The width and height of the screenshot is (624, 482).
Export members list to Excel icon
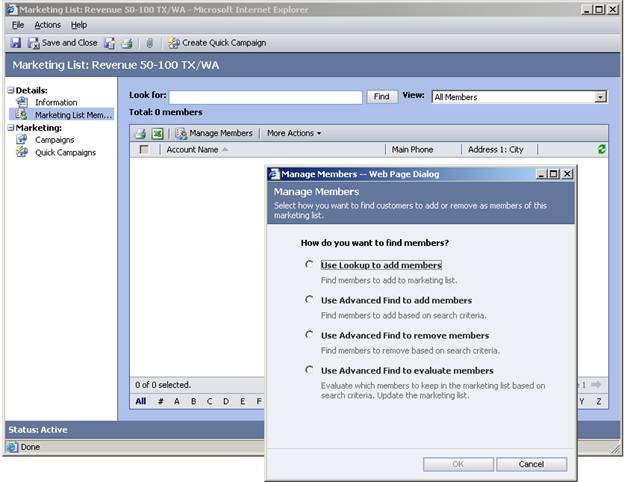158,133
